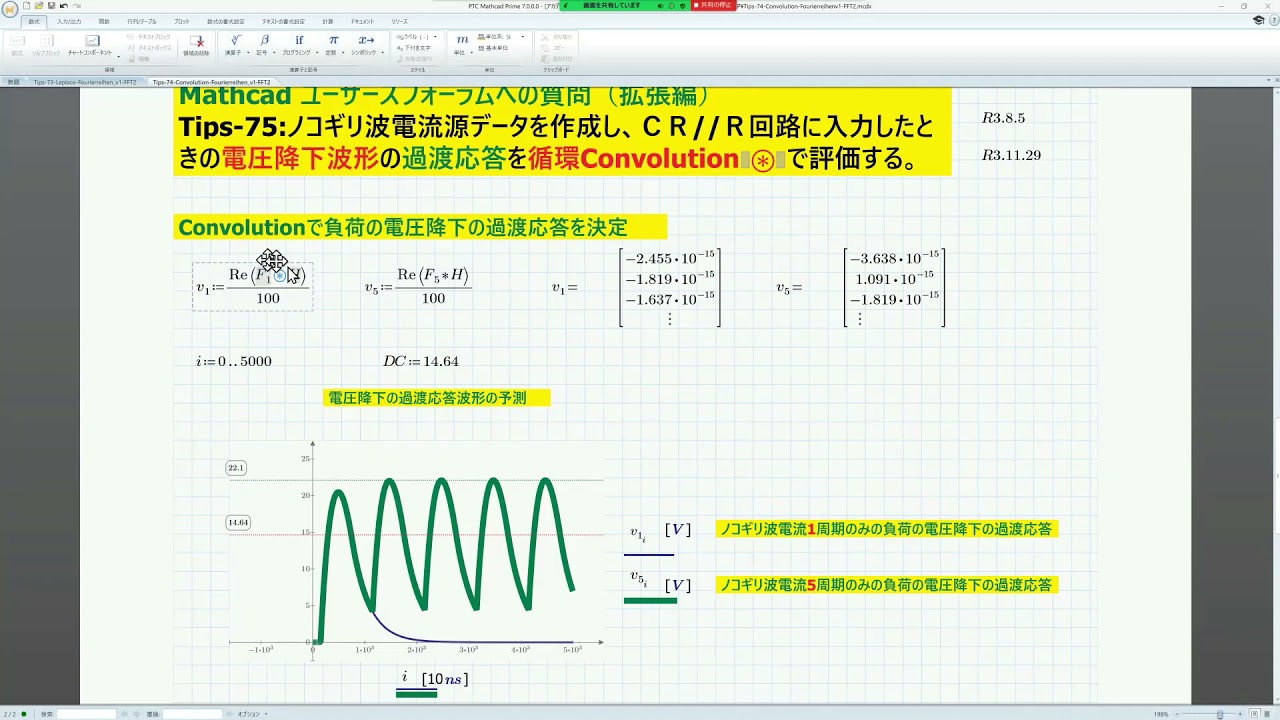Switch to the 行列/テーブル ribbon tab
Image resolution: width=1280 pixels, height=720 pixels.
(x=142, y=21)
